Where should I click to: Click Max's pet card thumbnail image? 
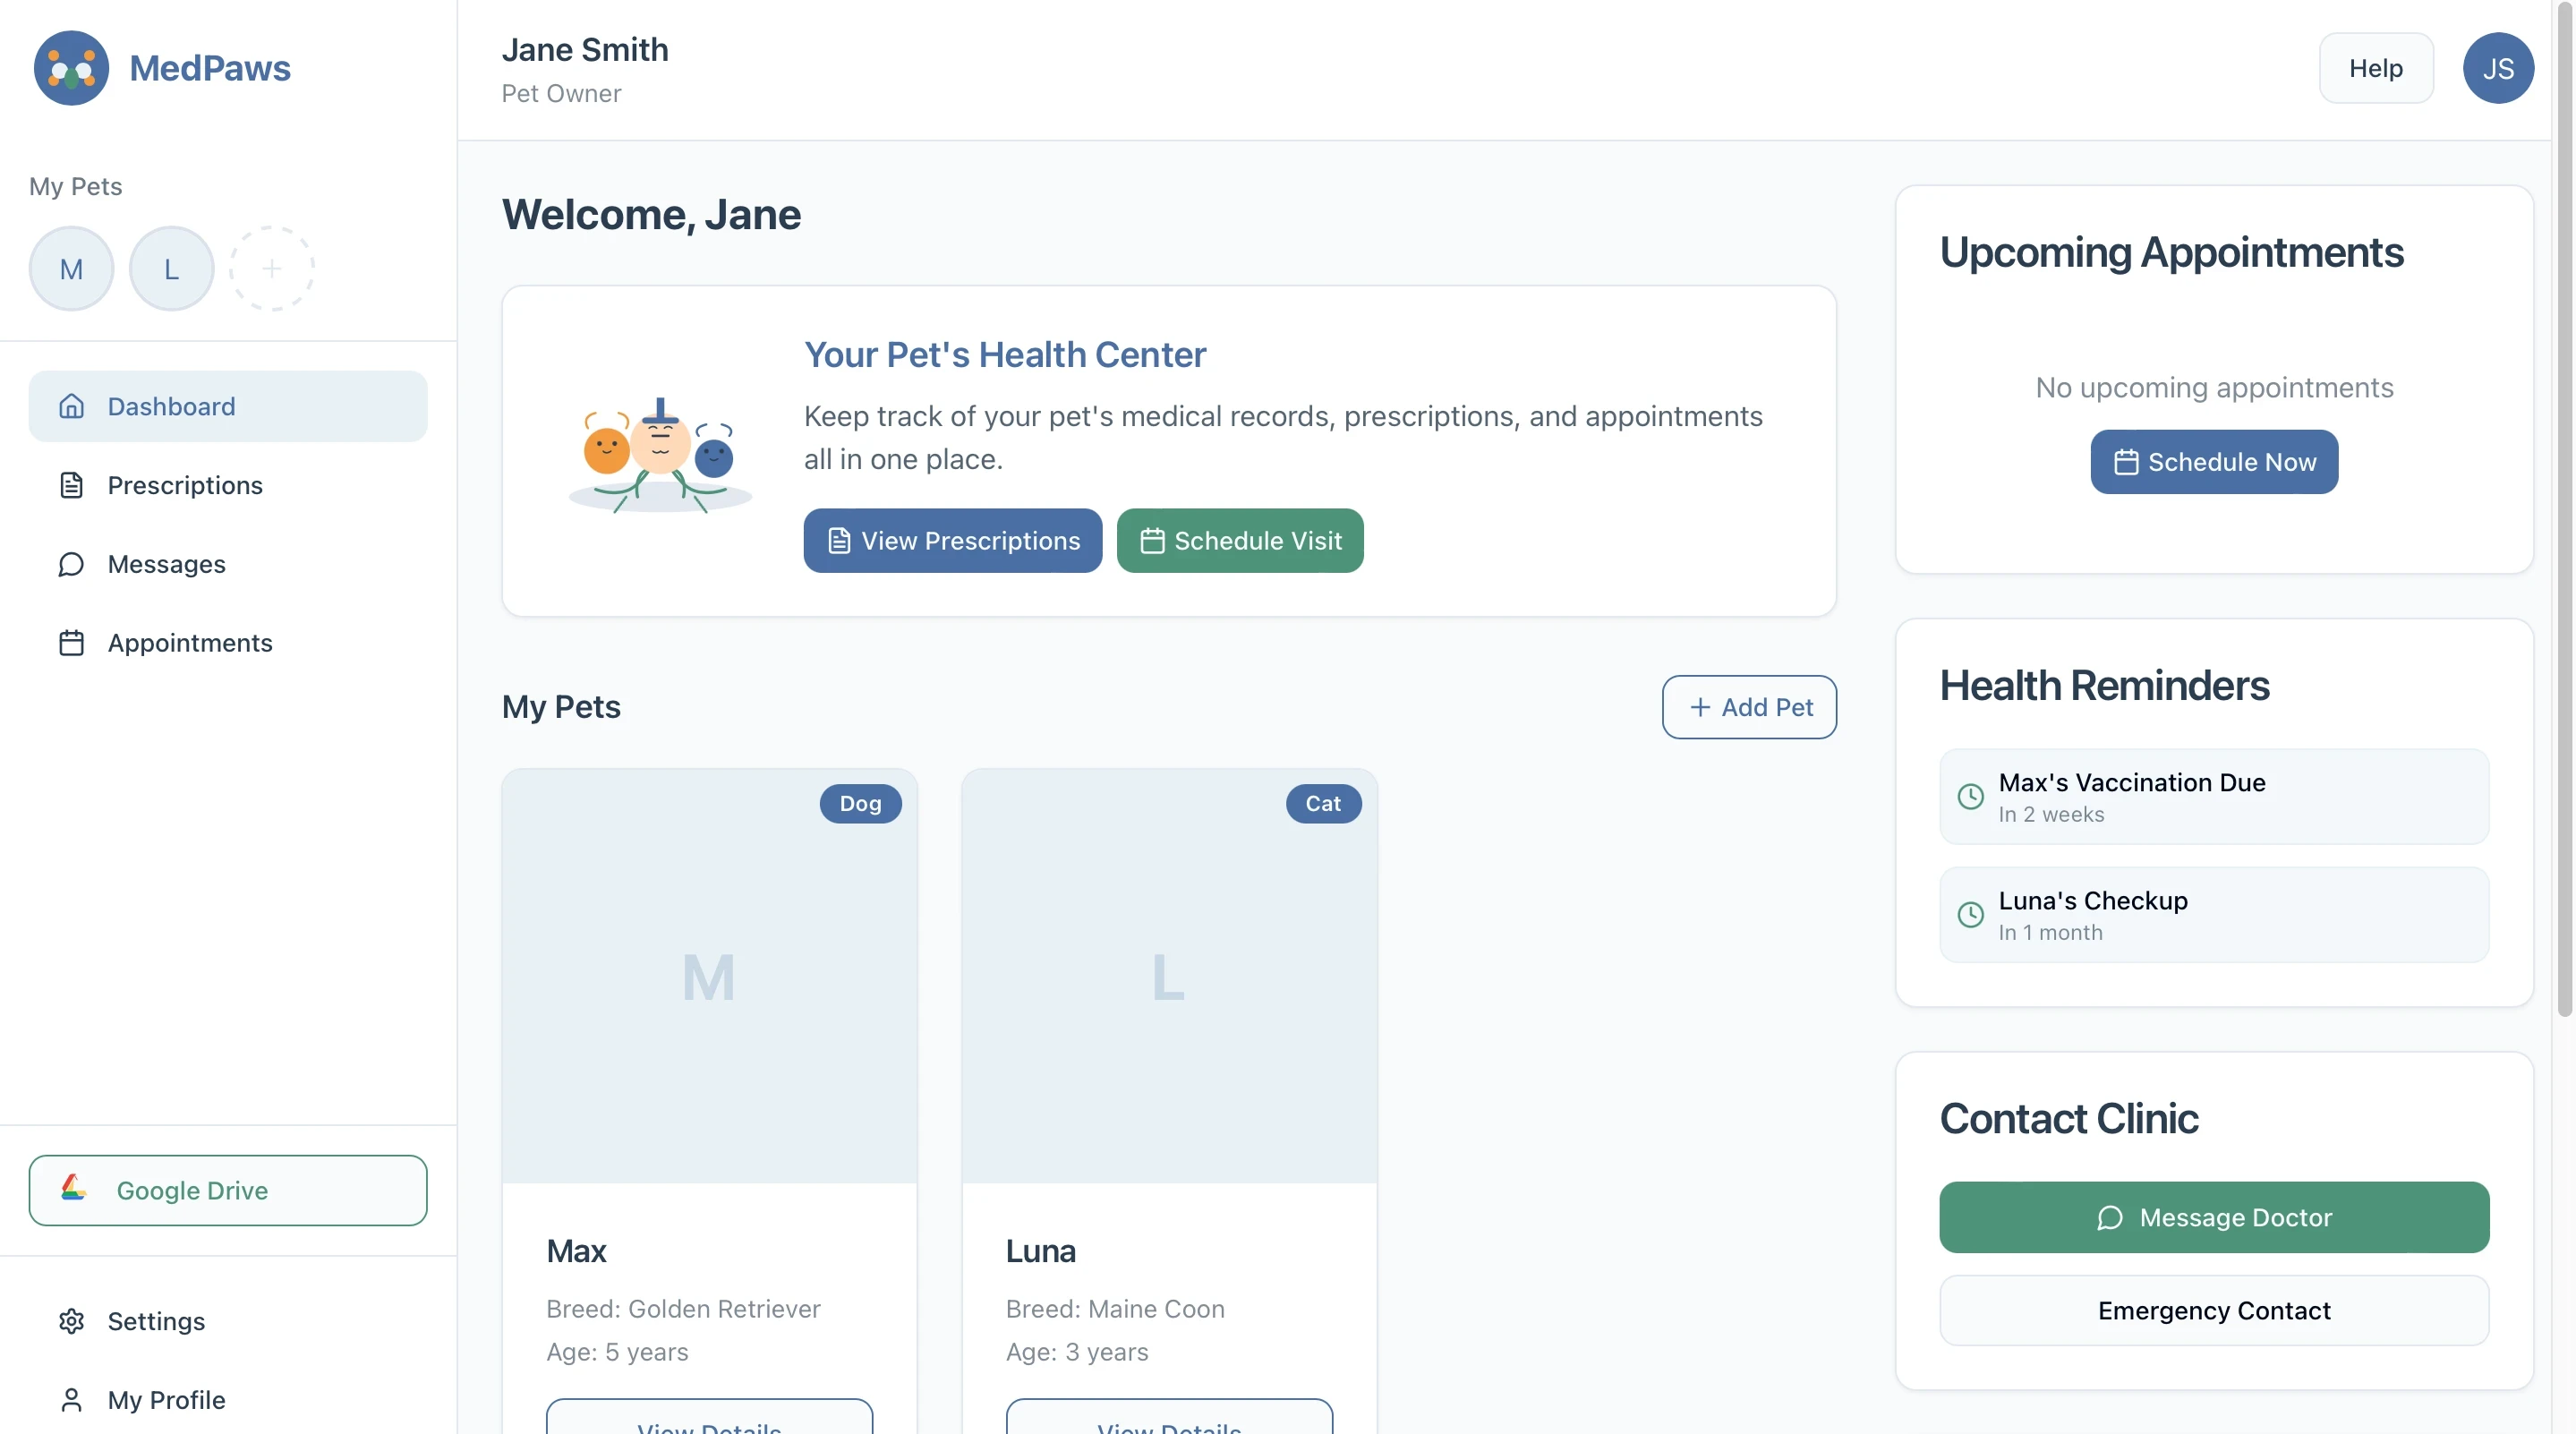709,976
